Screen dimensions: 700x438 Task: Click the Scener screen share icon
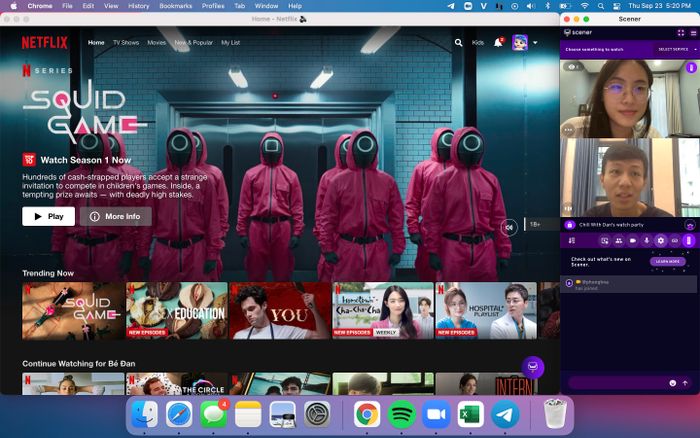pos(604,241)
